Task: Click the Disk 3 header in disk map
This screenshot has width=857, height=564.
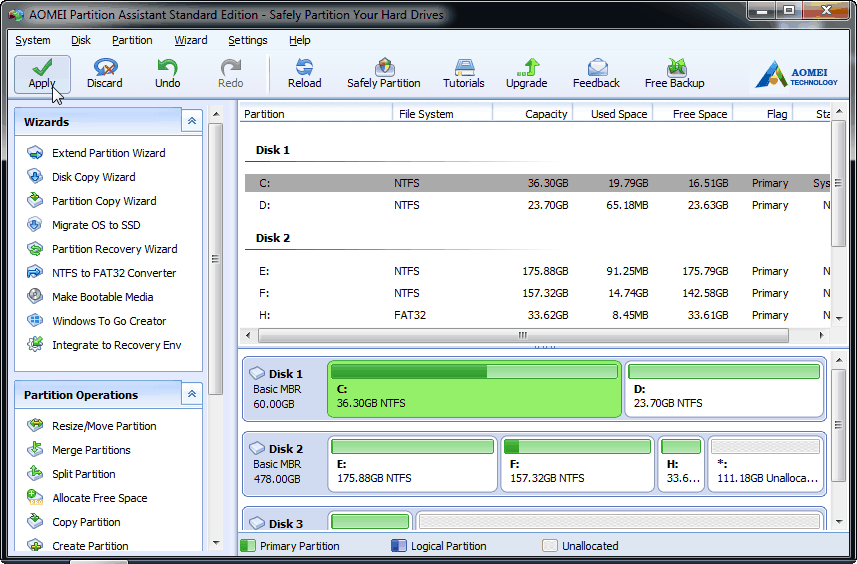Action: pos(284,521)
